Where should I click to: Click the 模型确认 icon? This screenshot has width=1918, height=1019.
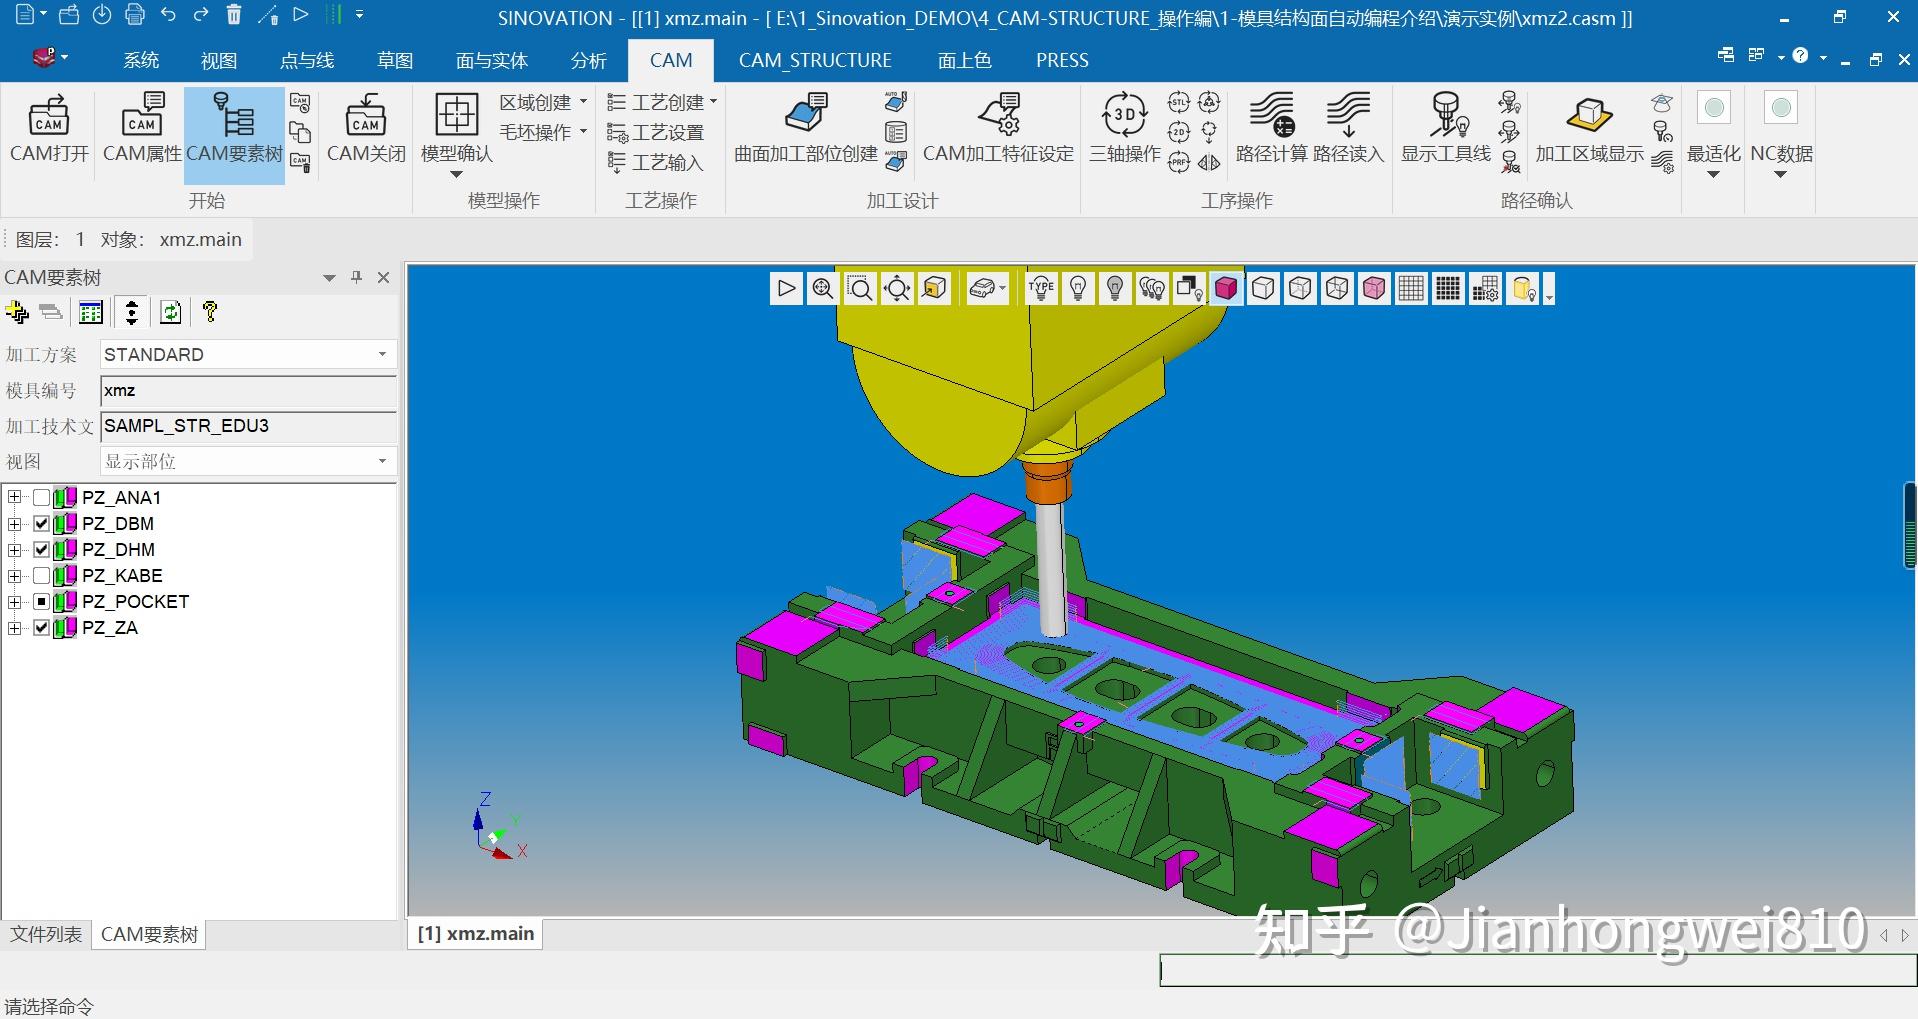(x=456, y=115)
